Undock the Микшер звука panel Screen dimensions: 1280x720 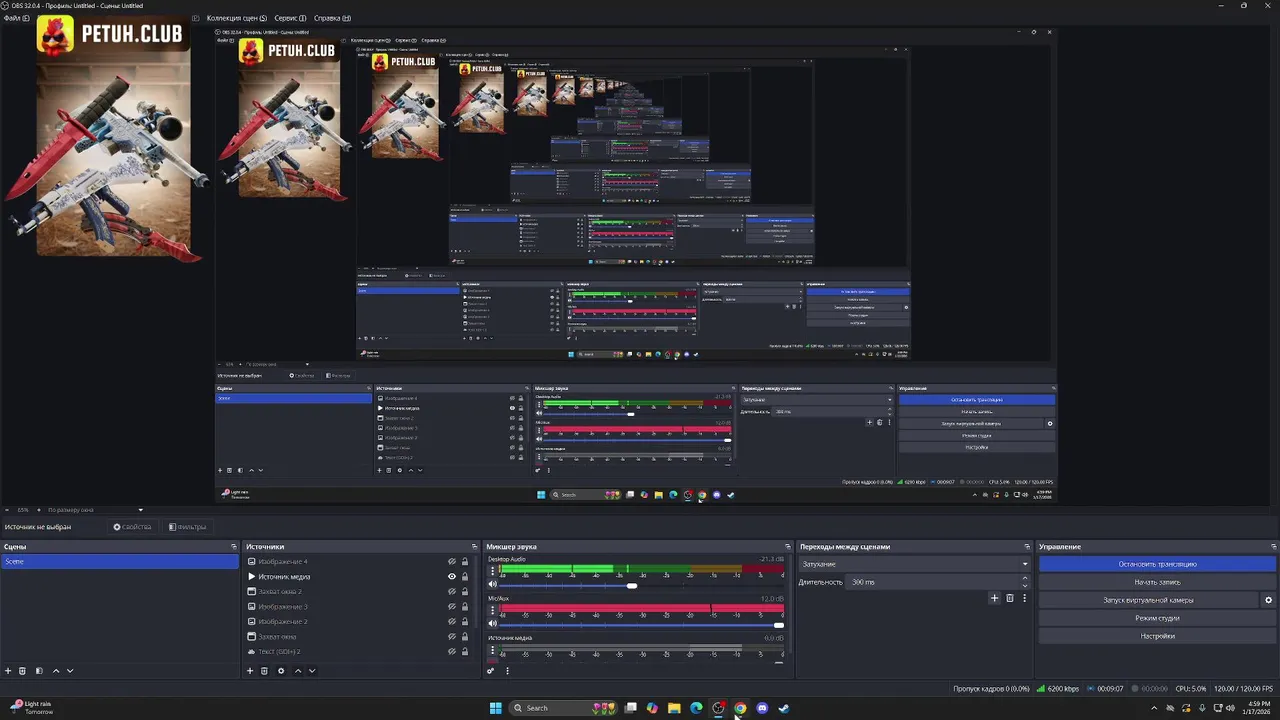pyautogui.click(x=788, y=547)
